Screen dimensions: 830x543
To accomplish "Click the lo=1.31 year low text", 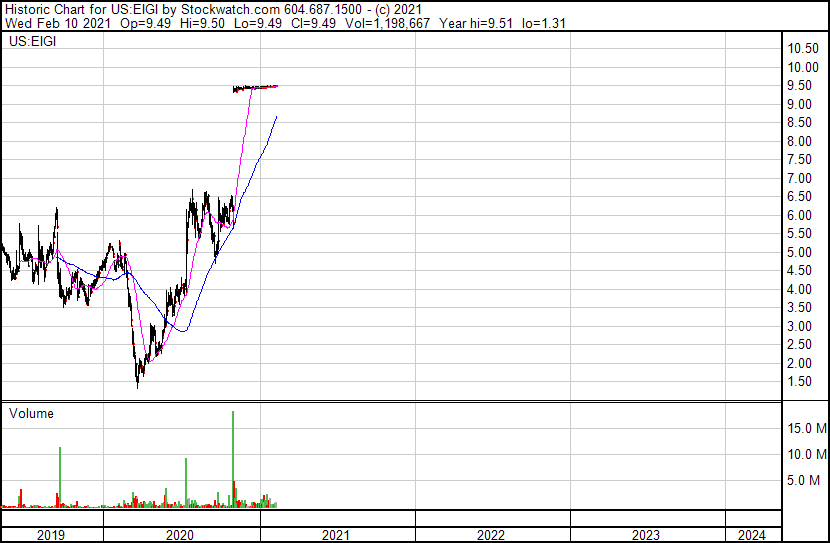I will click(x=544, y=23).
